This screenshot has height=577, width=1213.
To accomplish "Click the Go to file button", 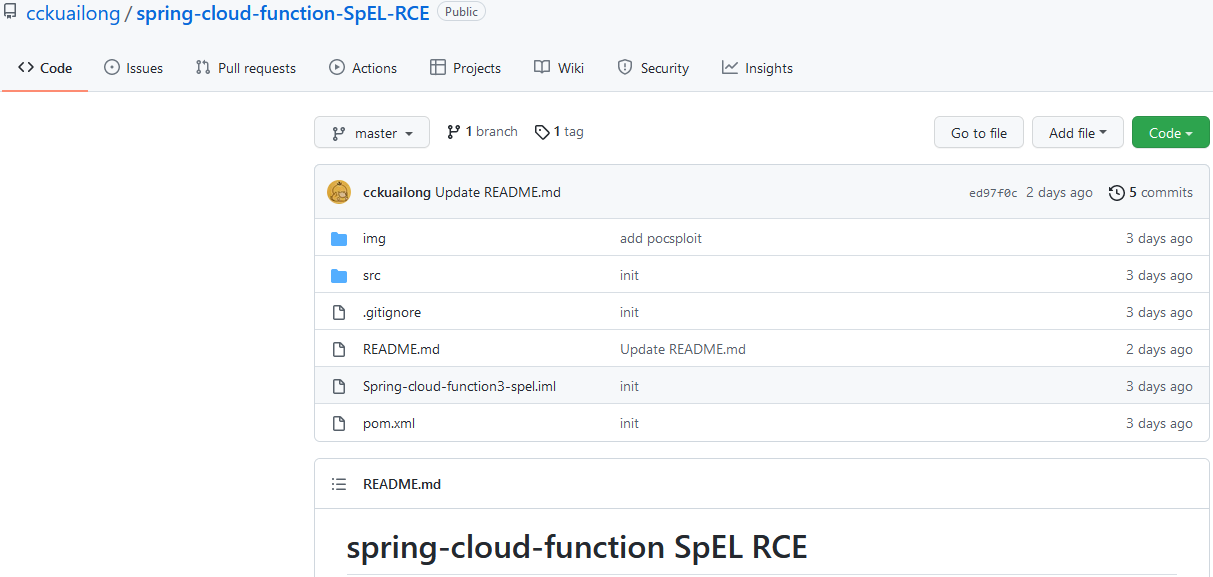I will point(979,133).
